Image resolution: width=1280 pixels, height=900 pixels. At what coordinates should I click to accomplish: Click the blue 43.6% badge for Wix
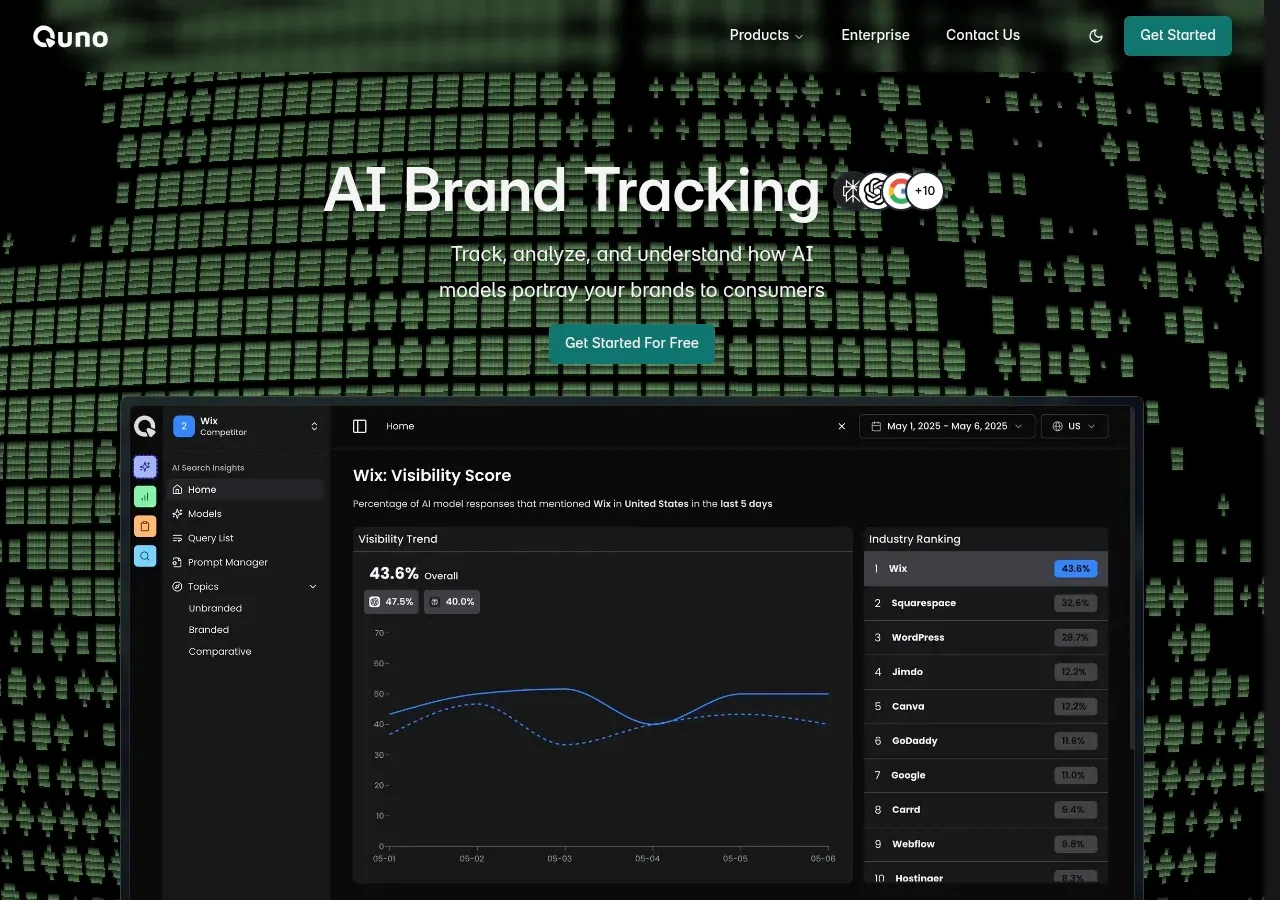pos(1075,569)
